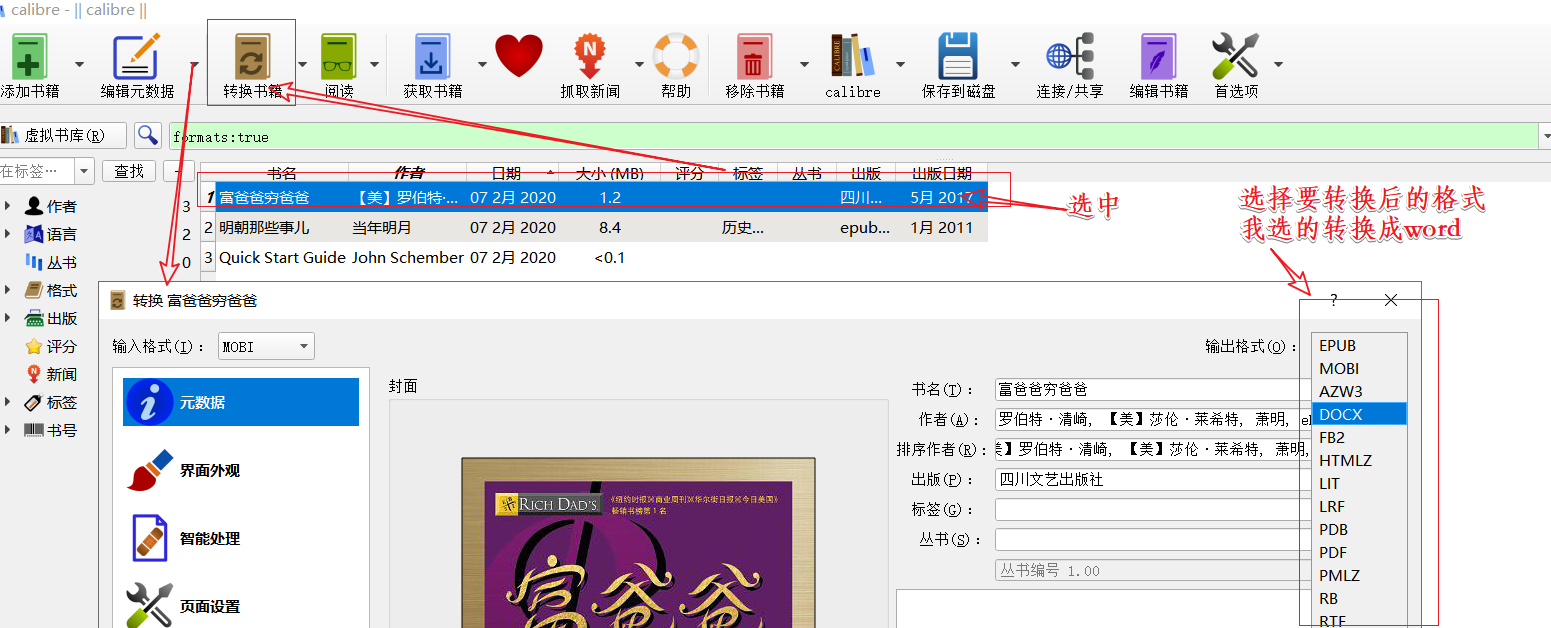Click the Find (查找) button
Viewport: 1551px width, 628px height.
(x=129, y=171)
